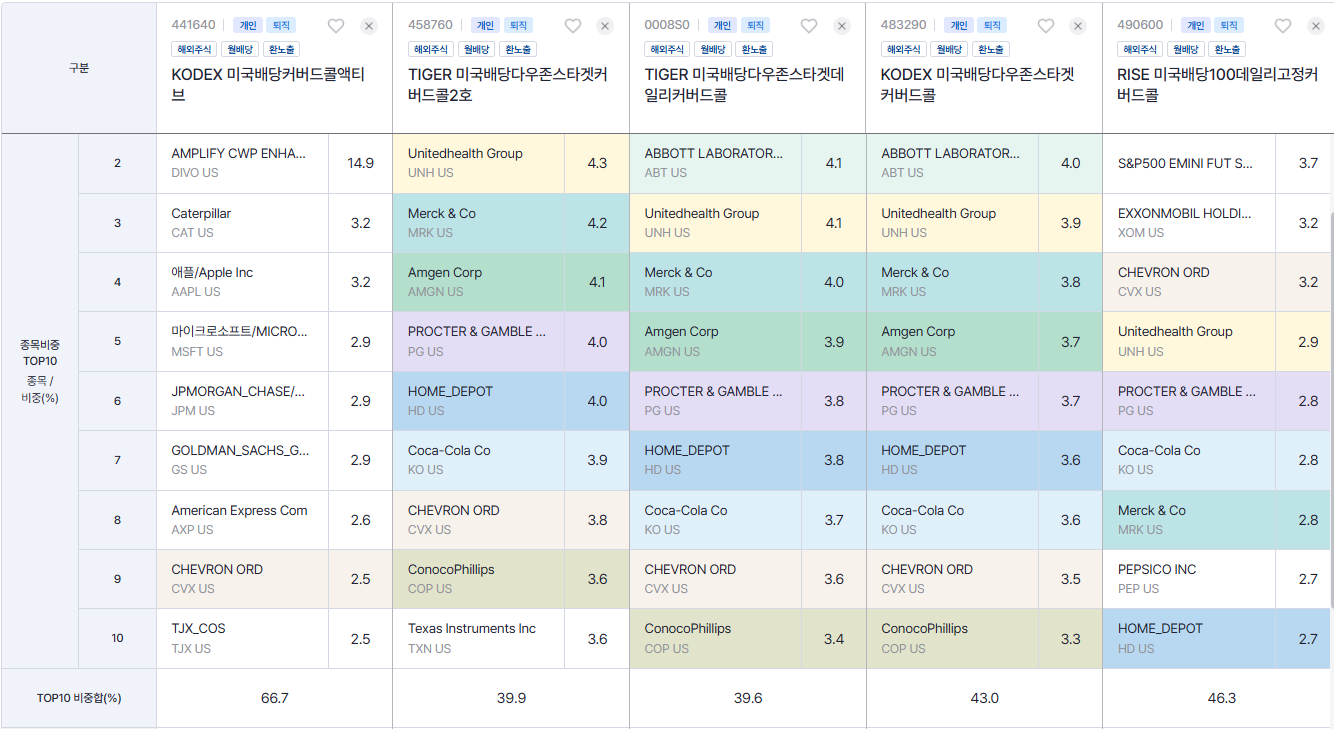
Task: Select ETF code 441640
Action: pyautogui.click(x=194, y=25)
